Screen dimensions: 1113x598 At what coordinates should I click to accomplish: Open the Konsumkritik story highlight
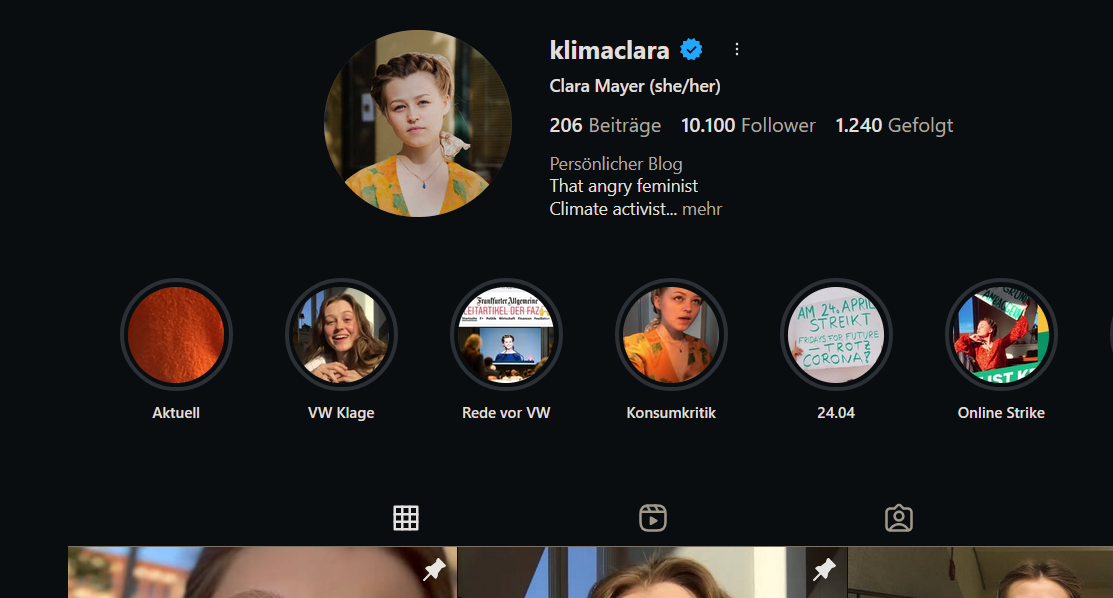pos(671,335)
